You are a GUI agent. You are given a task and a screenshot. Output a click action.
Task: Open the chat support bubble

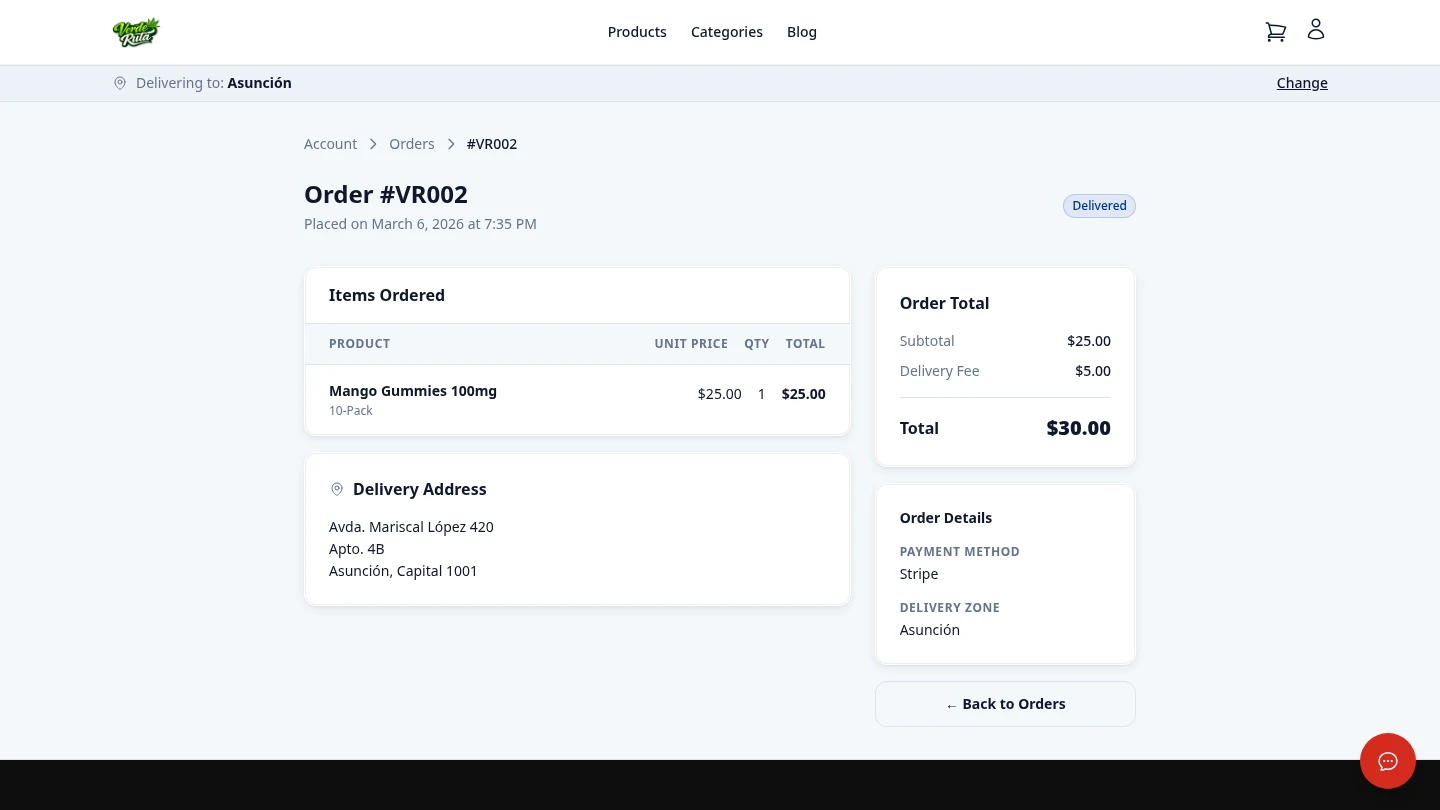[x=1388, y=761]
